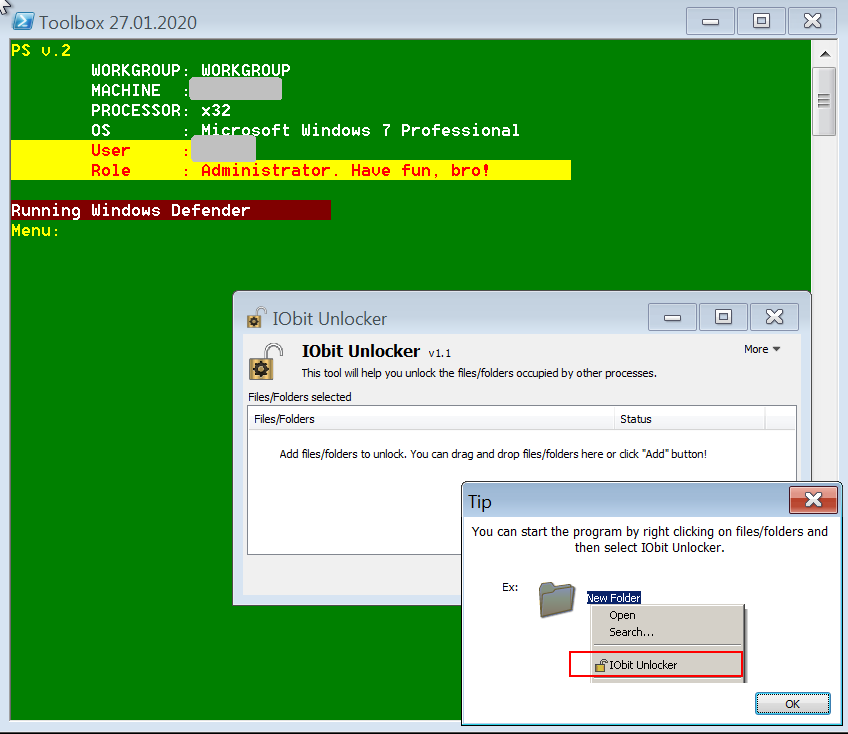Screen dimensions: 848x734
Task: Click the Open entry in the example menu
Action: (x=622, y=615)
